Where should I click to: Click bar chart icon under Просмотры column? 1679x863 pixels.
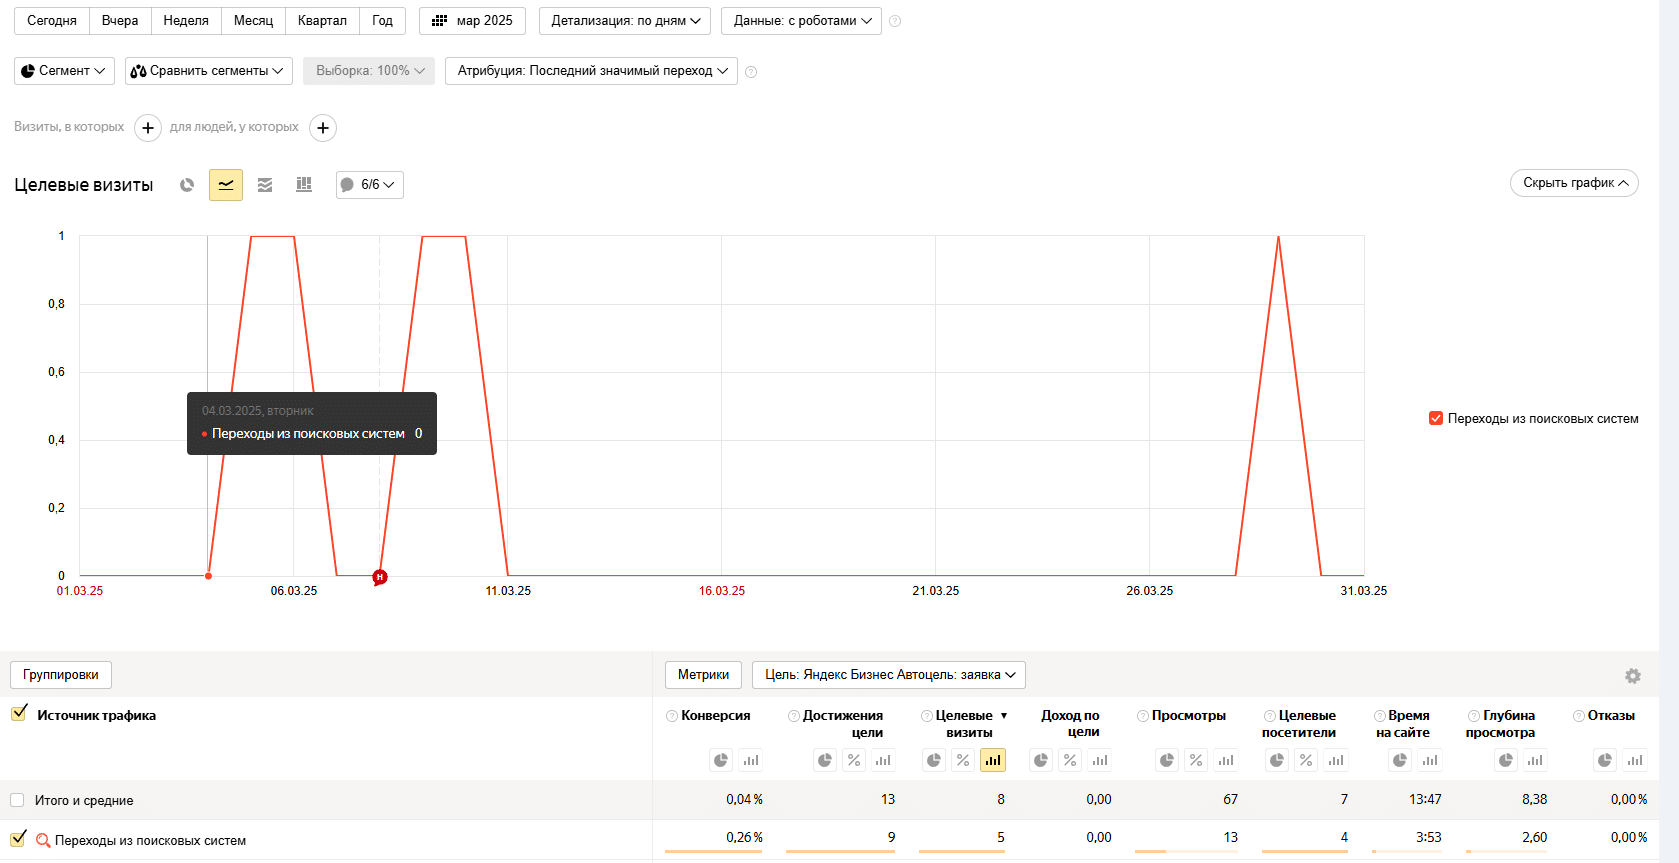1226,760
